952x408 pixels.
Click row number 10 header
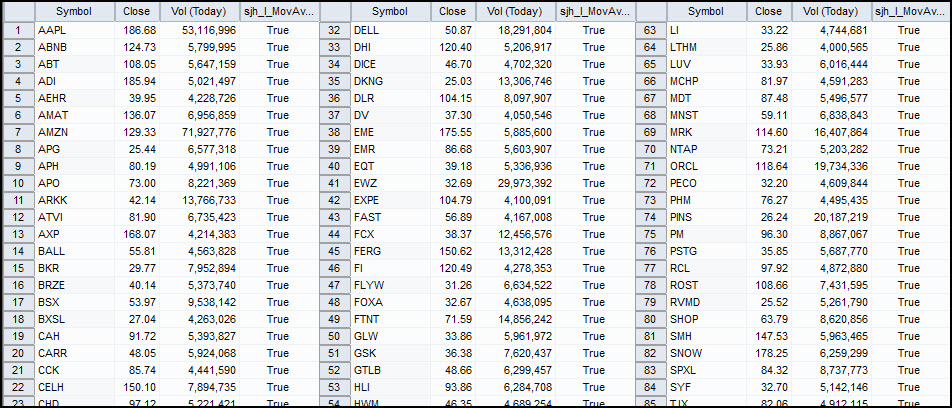18,183
